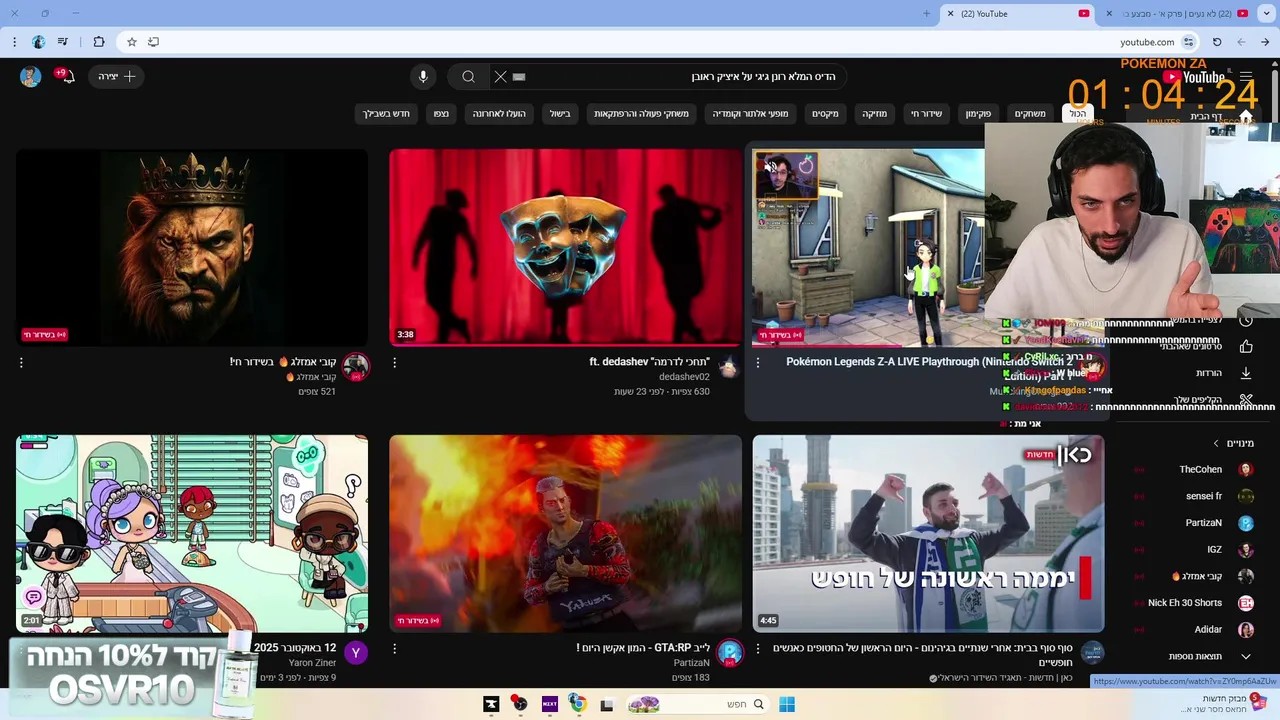Open the Your clips scissors icon
The width and height of the screenshot is (1280, 720).
pos(1246,400)
